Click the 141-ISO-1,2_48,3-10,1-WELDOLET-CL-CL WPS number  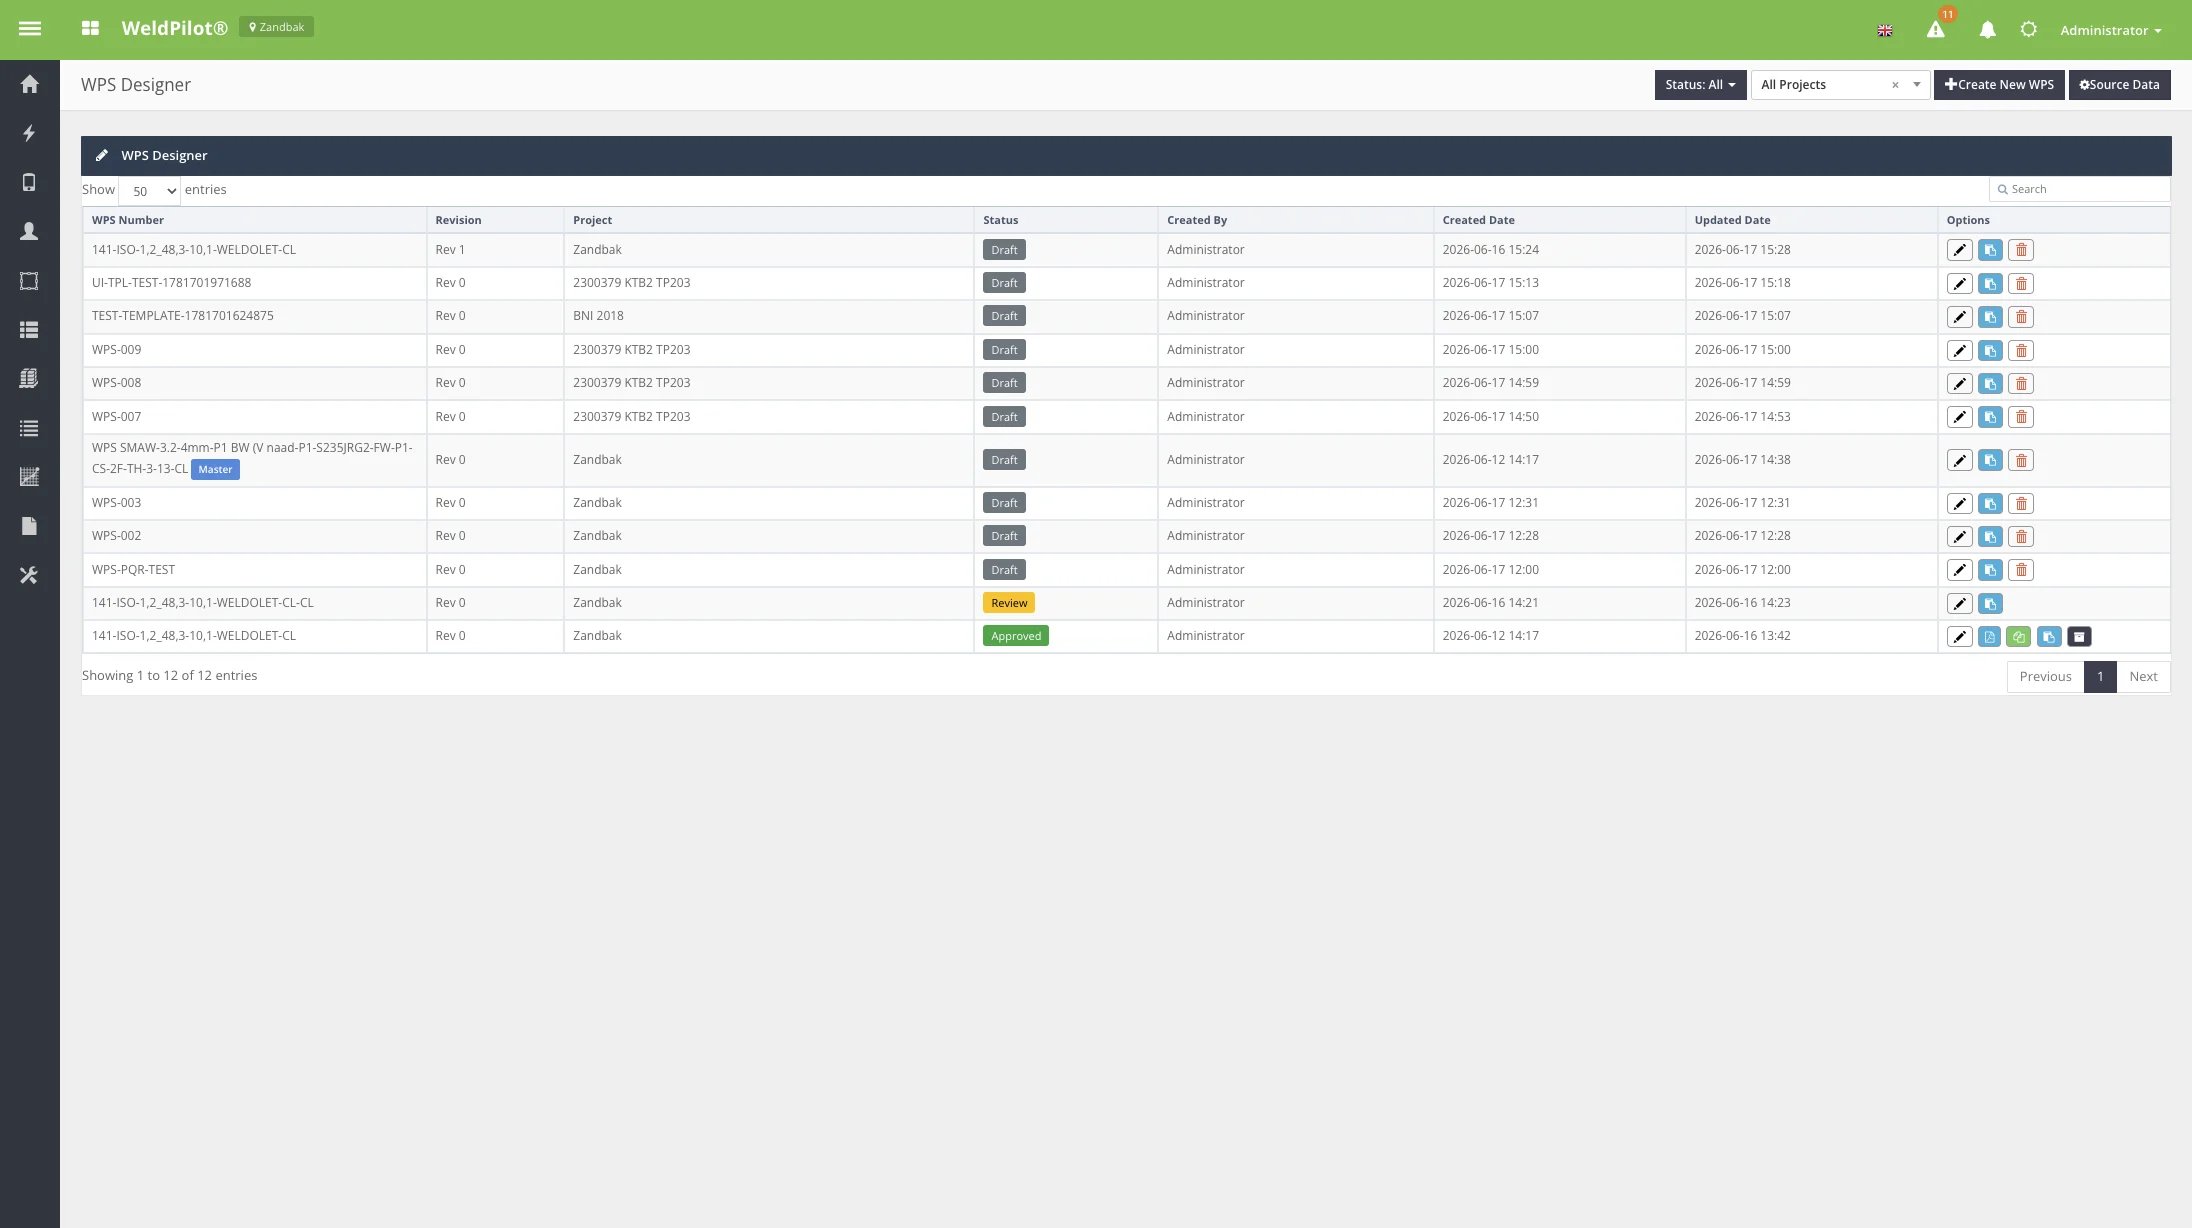202,603
